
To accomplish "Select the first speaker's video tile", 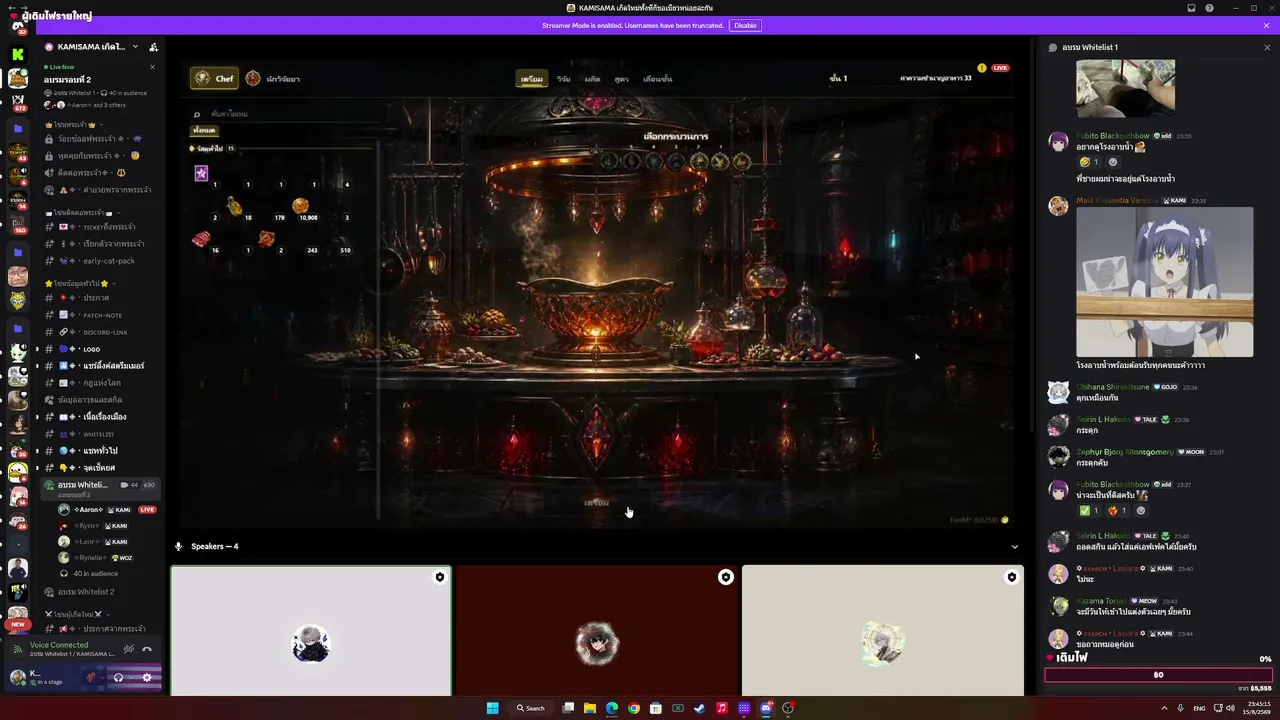I will click(x=311, y=631).
